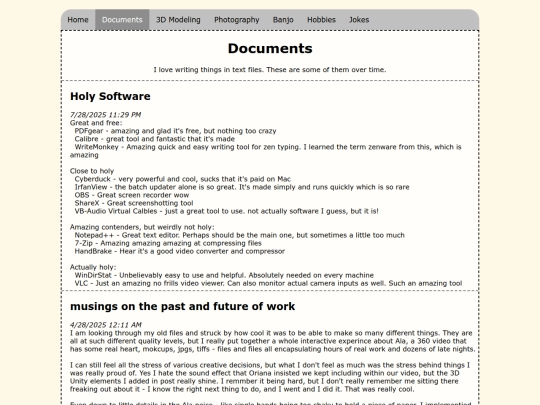Click the Holy Software heading
Image resolution: width=540 pixels, height=405 pixels.
click(110, 96)
